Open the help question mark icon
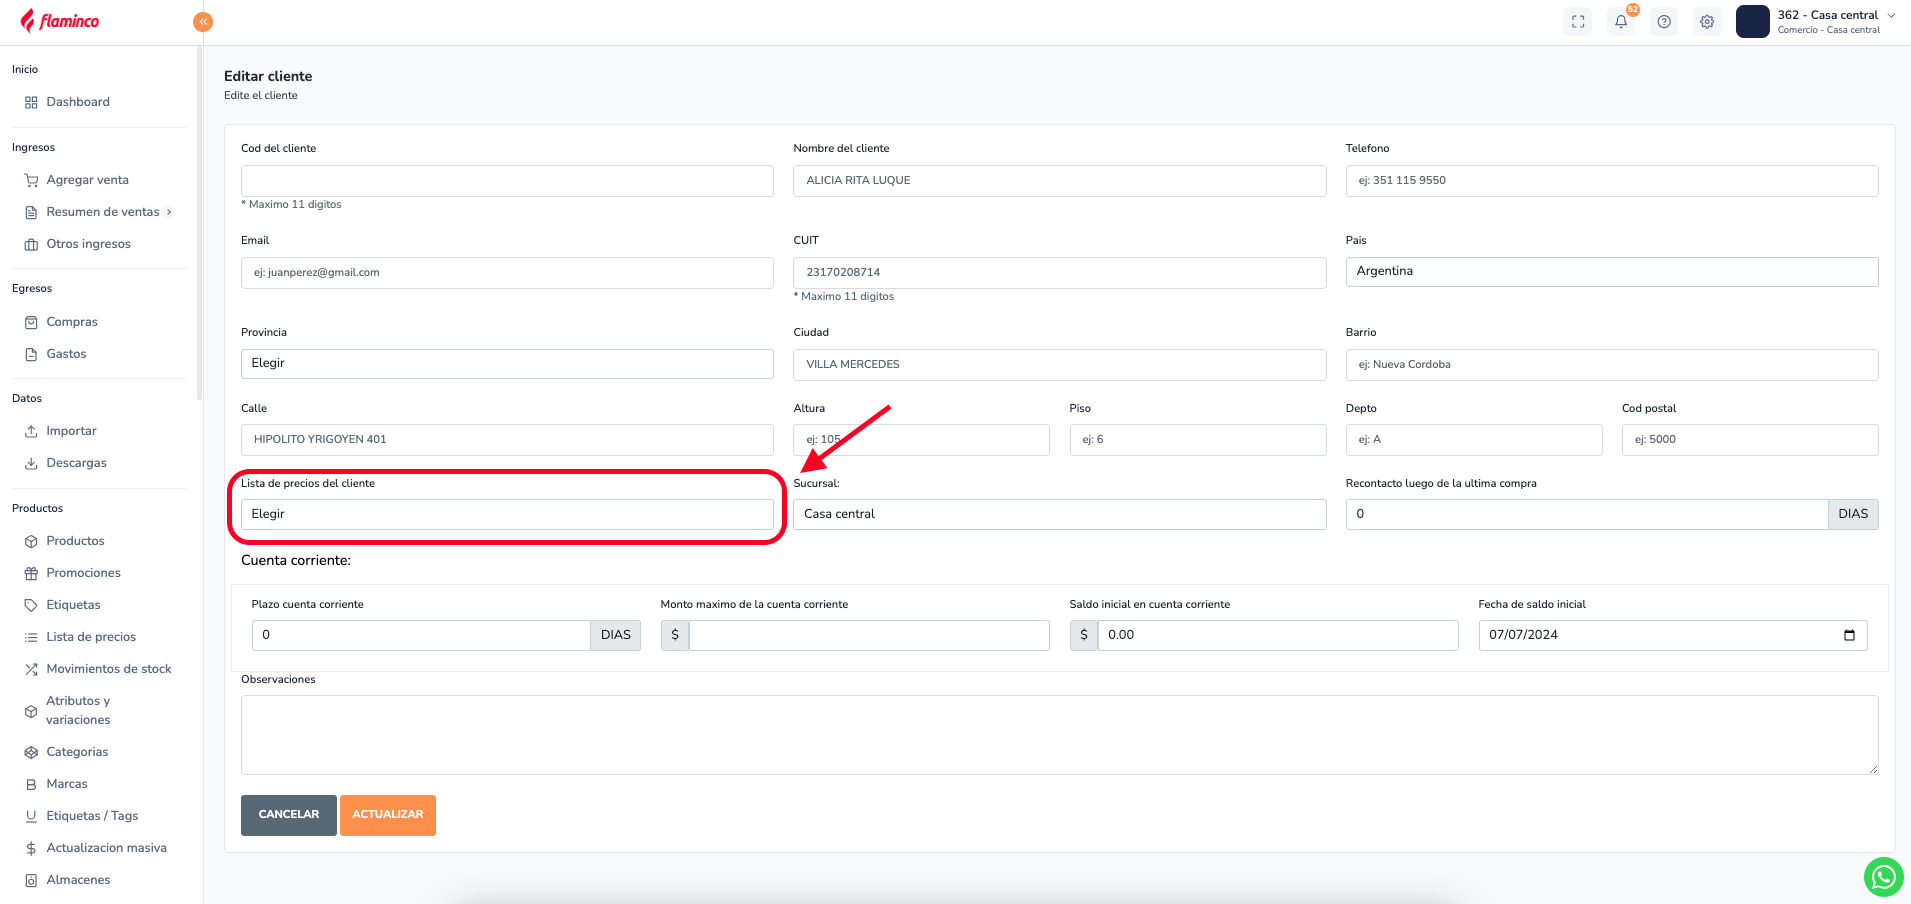Screen dimensions: 1911x904 [1664, 22]
